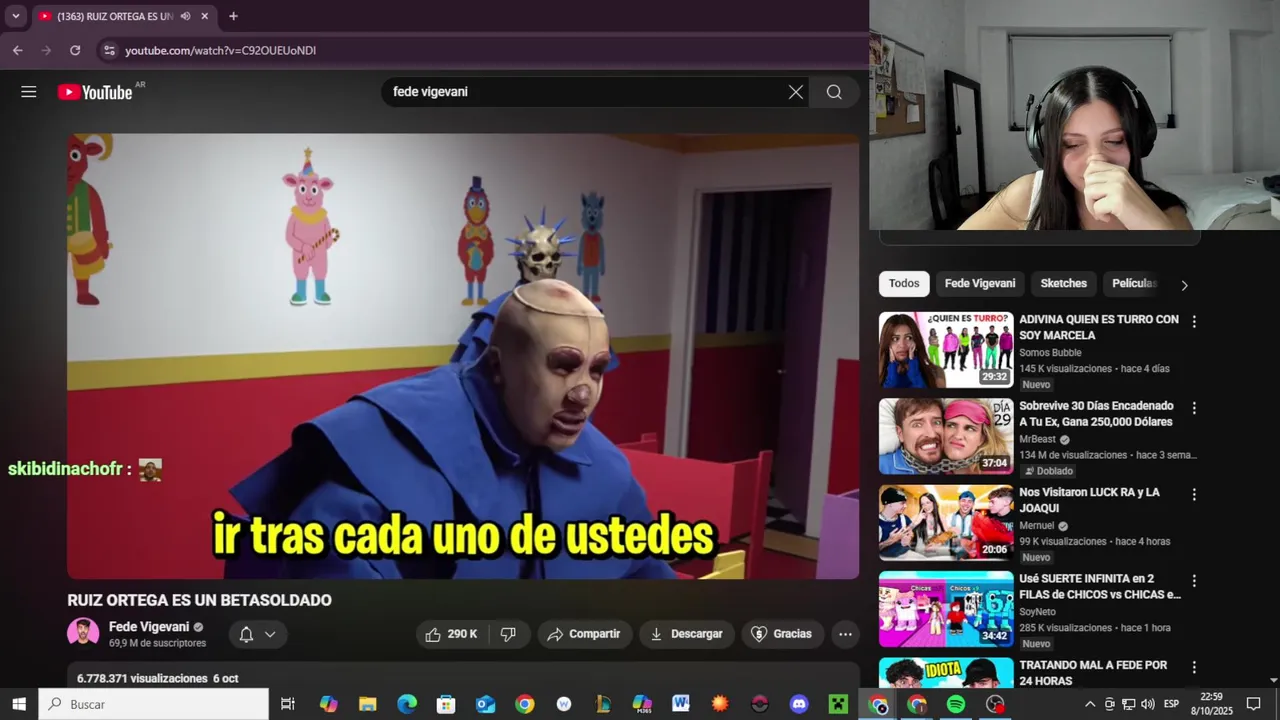Click the Buscar taskbar search box
The height and width of the screenshot is (720, 1280).
[154, 704]
